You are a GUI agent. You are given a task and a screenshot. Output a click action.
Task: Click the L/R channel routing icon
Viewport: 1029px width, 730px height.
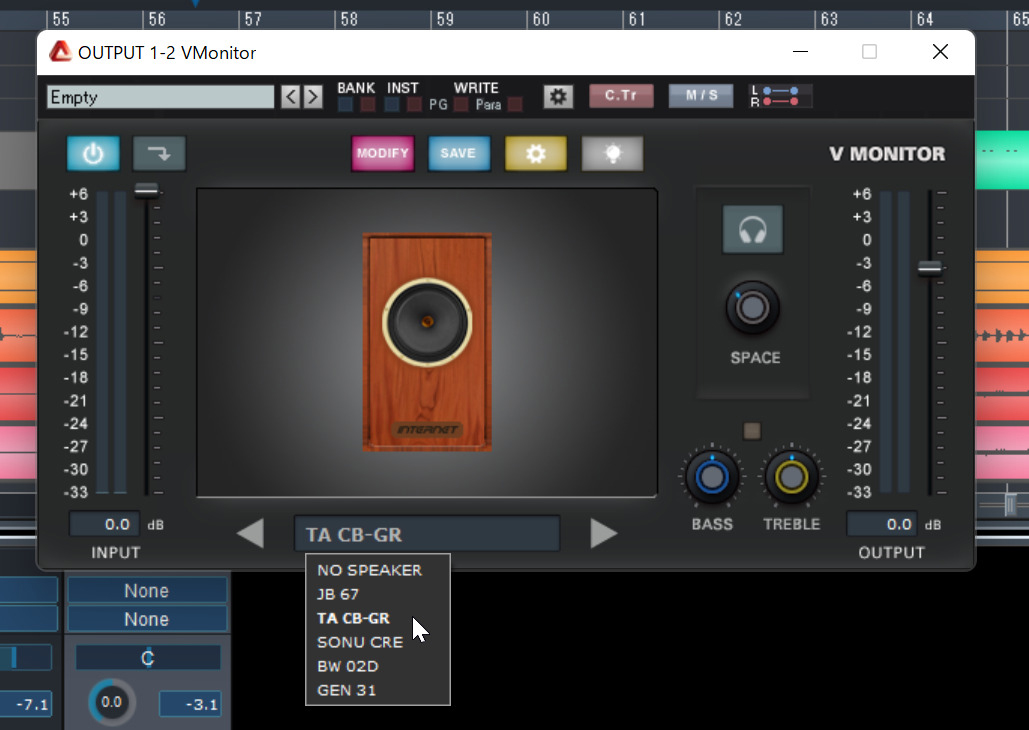point(780,96)
